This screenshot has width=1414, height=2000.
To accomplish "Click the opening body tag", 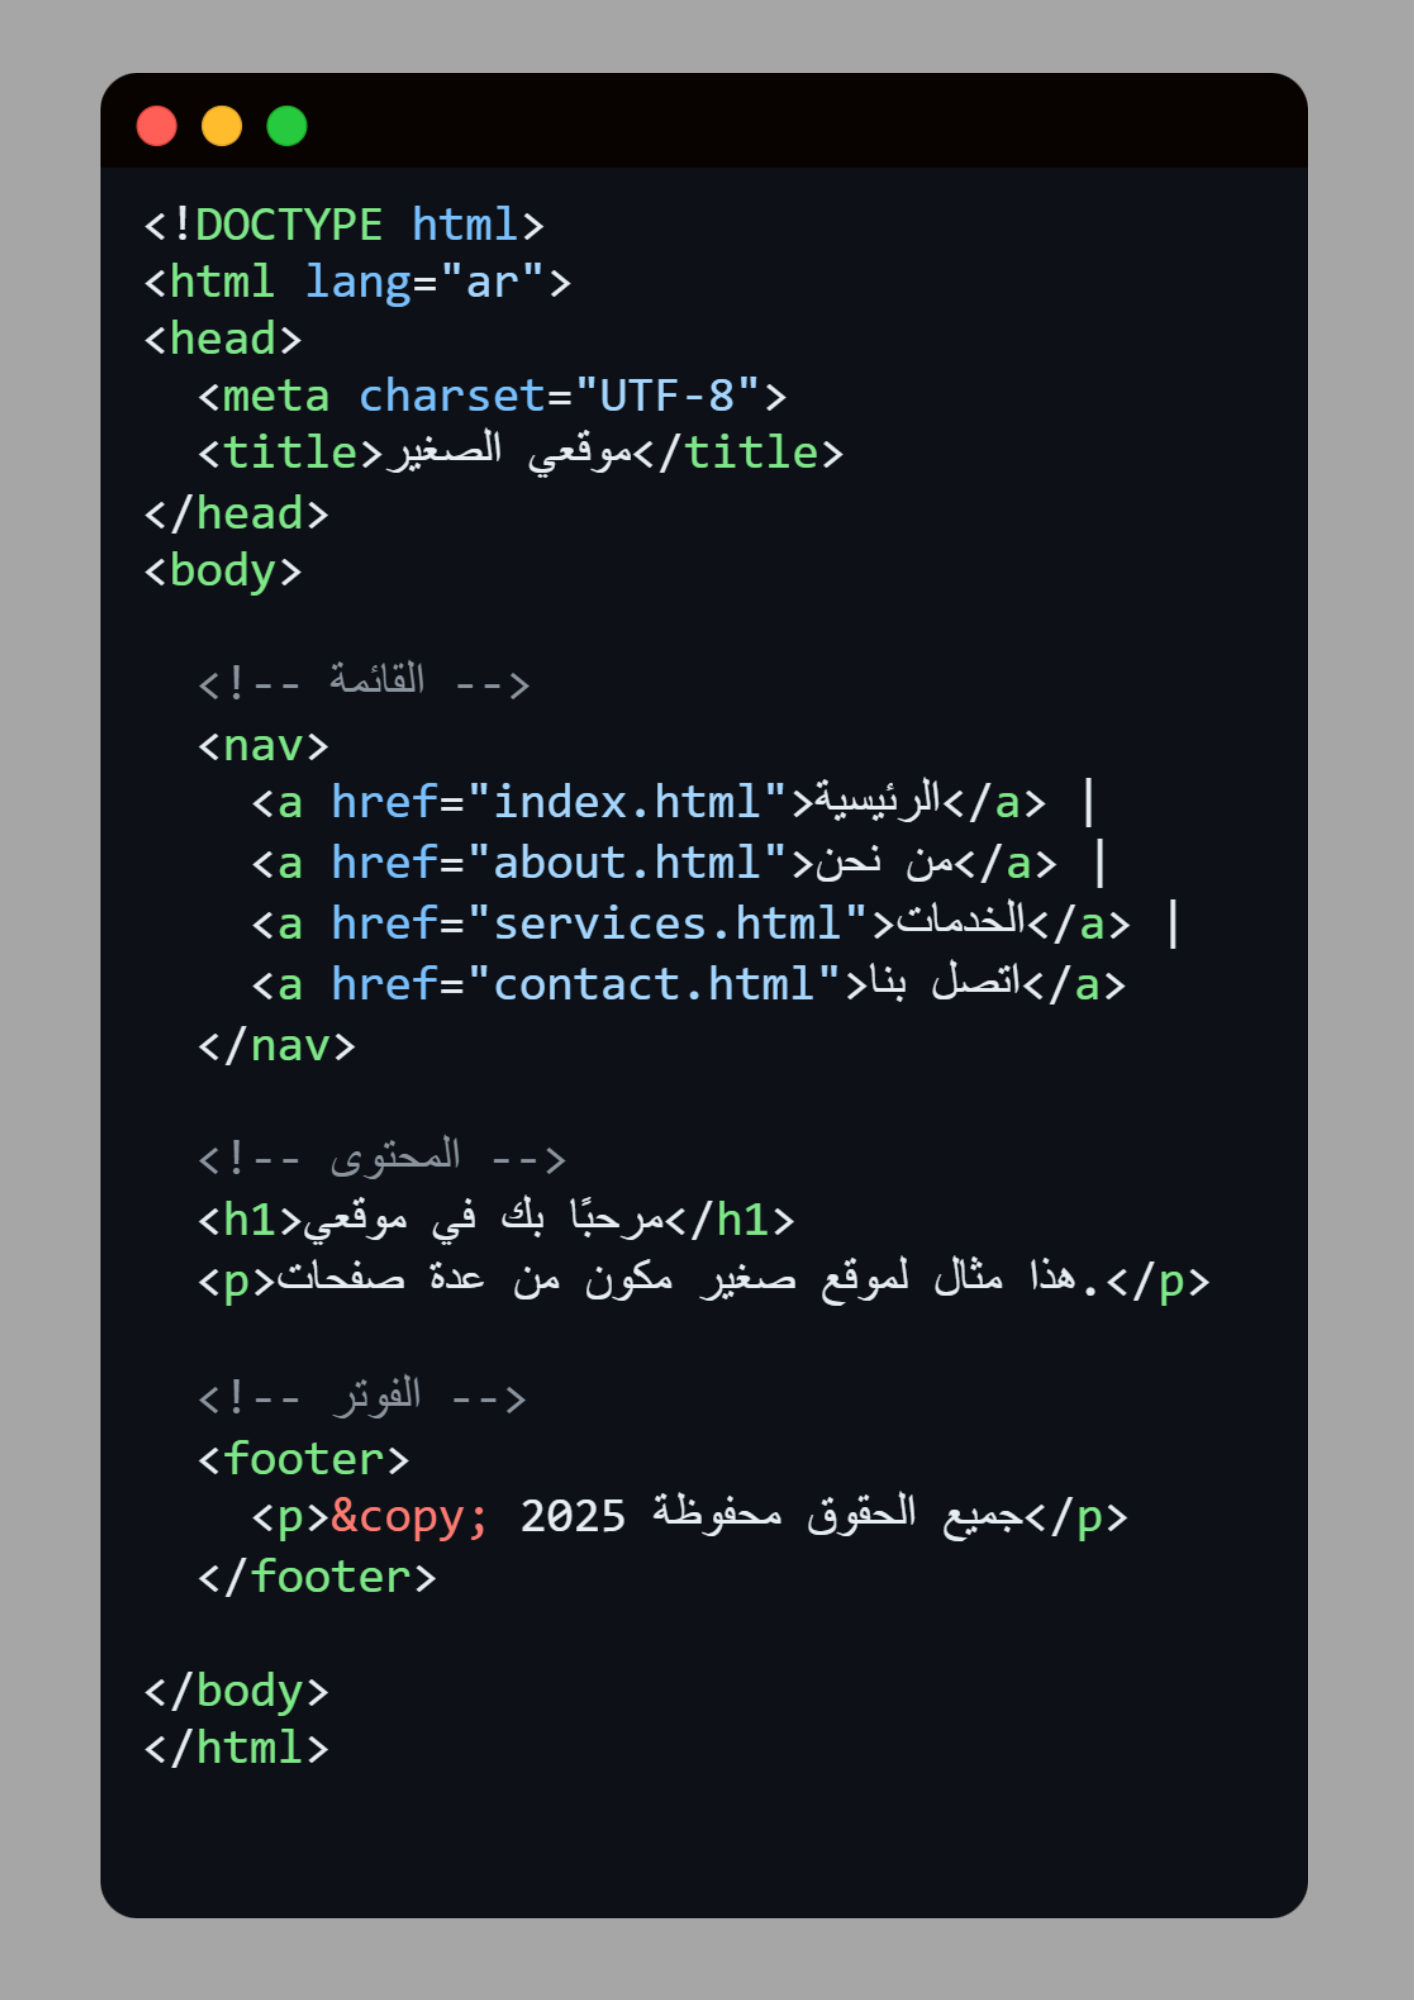I will point(223,571).
